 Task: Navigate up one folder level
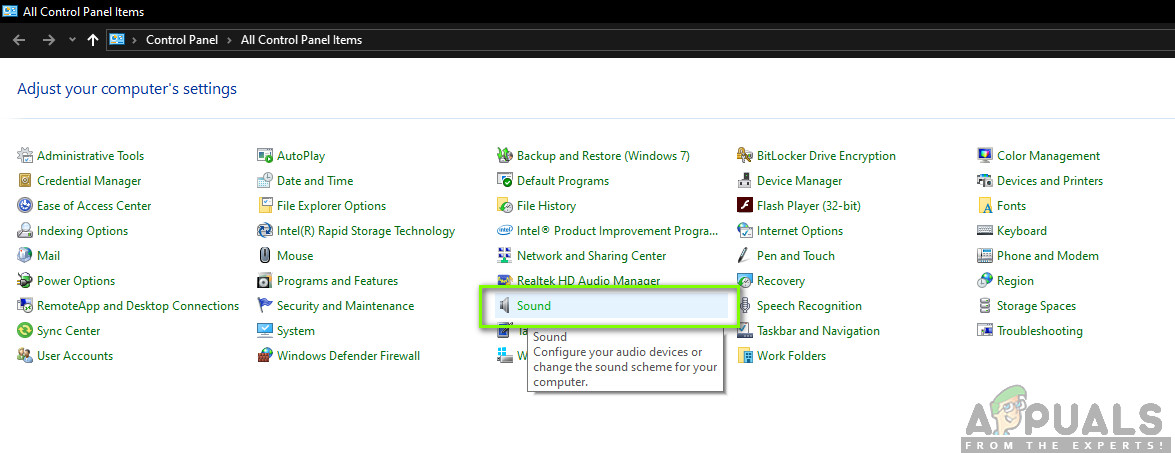point(94,40)
